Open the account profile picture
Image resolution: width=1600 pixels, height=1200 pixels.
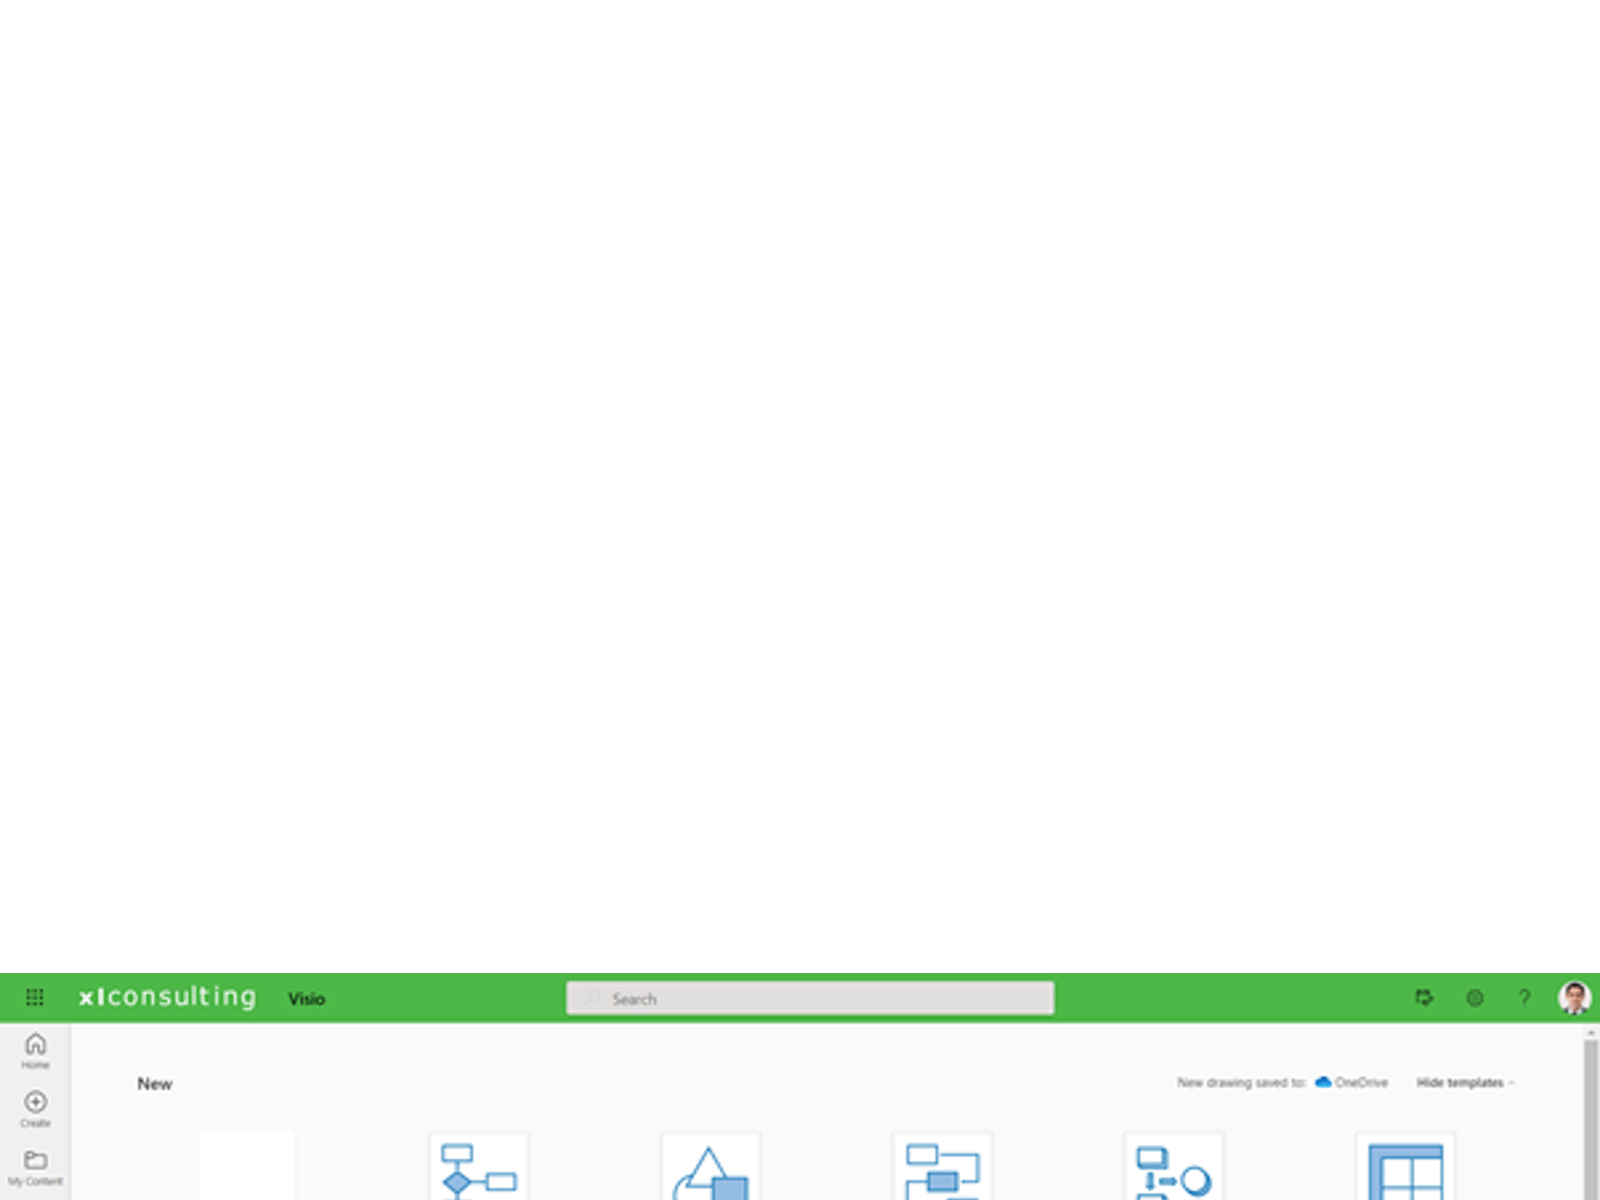1574,997
